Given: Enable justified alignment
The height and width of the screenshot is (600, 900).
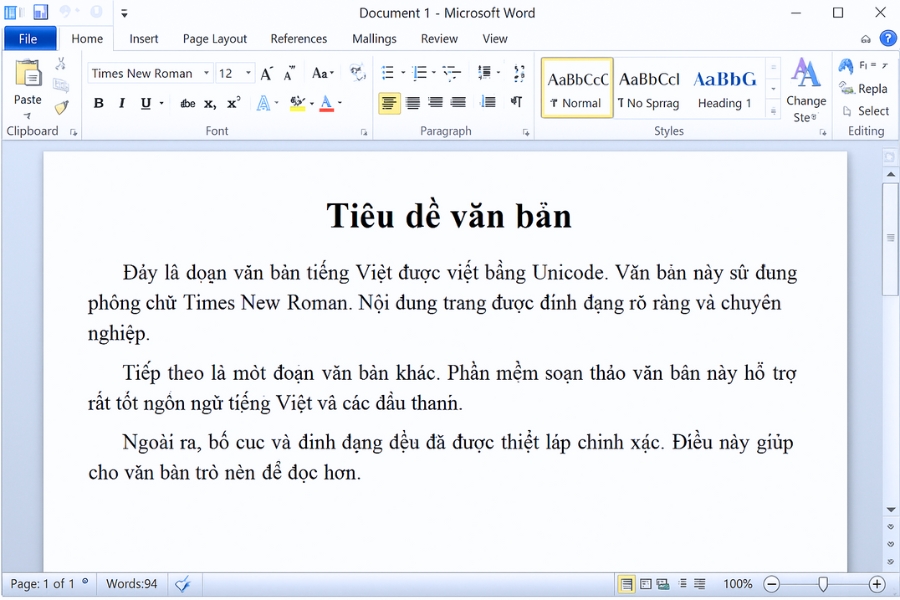Looking at the screenshot, I should [x=459, y=102].
